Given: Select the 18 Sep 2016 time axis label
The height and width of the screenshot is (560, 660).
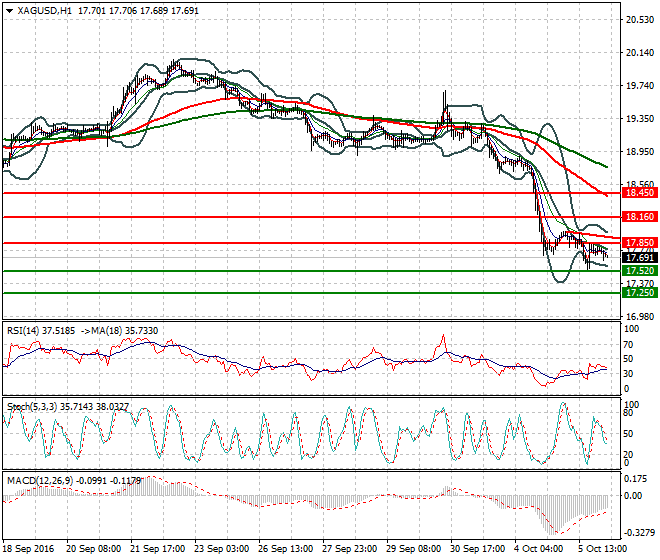Looking at the screenshot, I should point(28,549).
